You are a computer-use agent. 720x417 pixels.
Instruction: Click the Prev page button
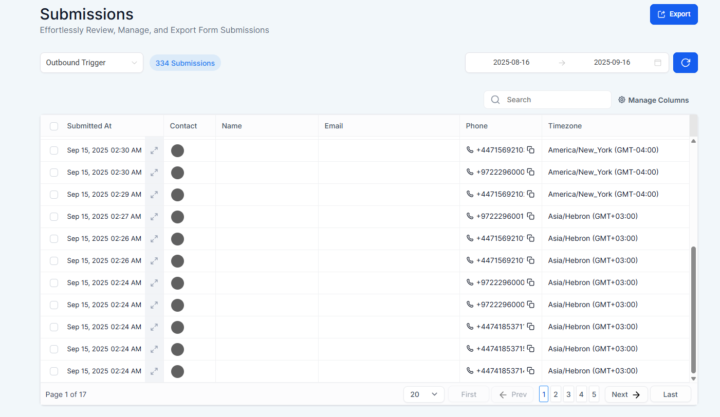(x=512, y=394)
